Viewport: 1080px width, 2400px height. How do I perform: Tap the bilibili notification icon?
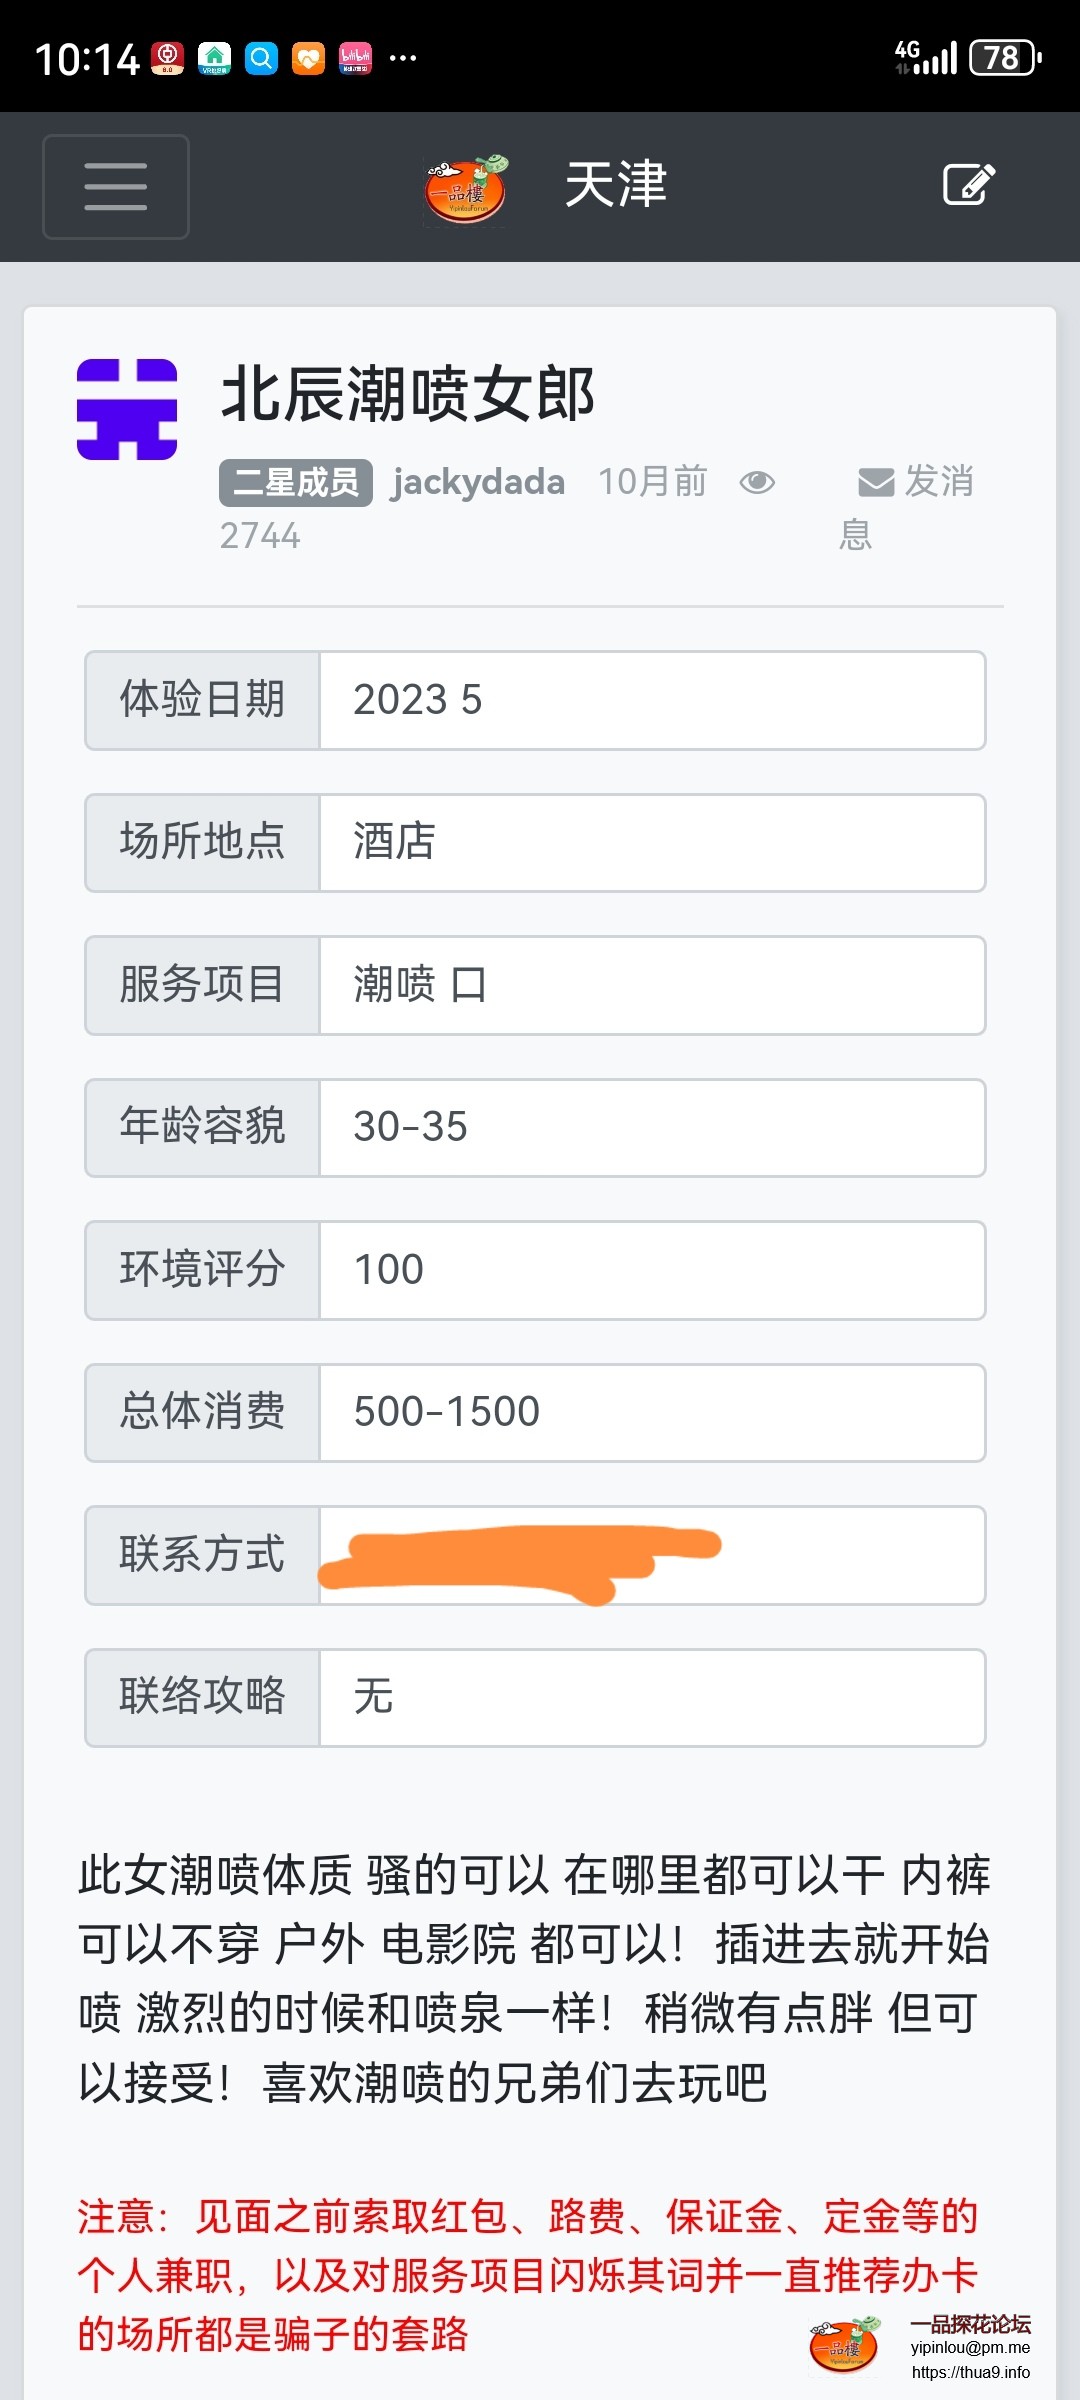point(355,58)
